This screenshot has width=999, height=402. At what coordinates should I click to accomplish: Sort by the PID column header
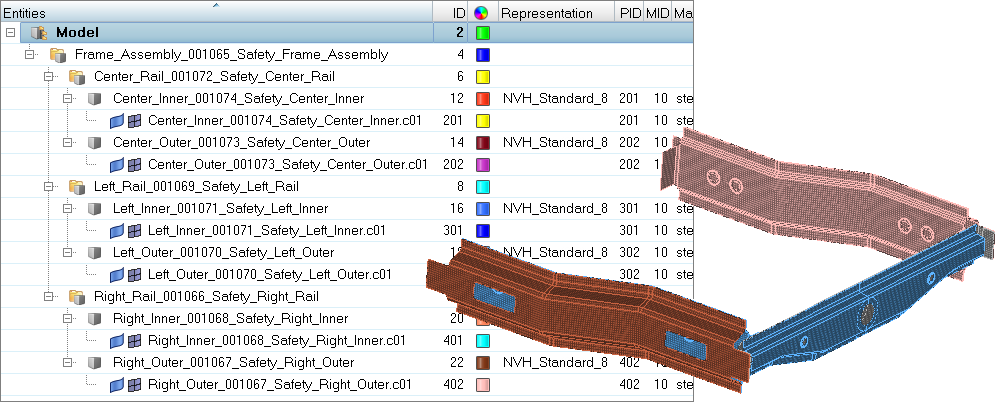629,13
